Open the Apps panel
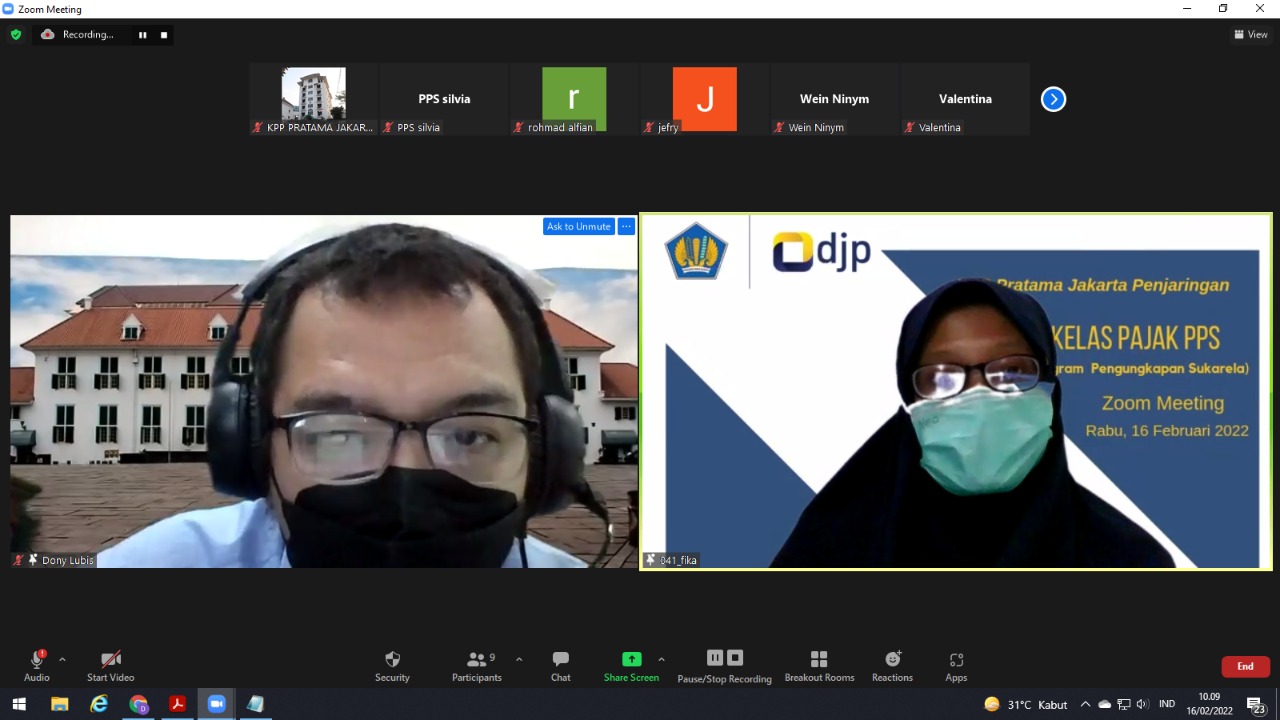The width and height of the screenshot is (1280, 720). [x=956, y=666]
